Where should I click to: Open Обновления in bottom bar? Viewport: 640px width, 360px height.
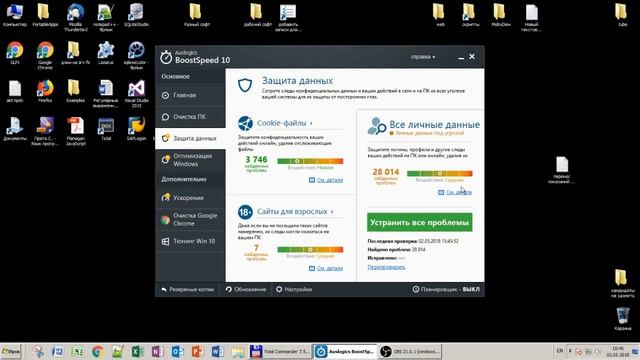pos(246,289)
